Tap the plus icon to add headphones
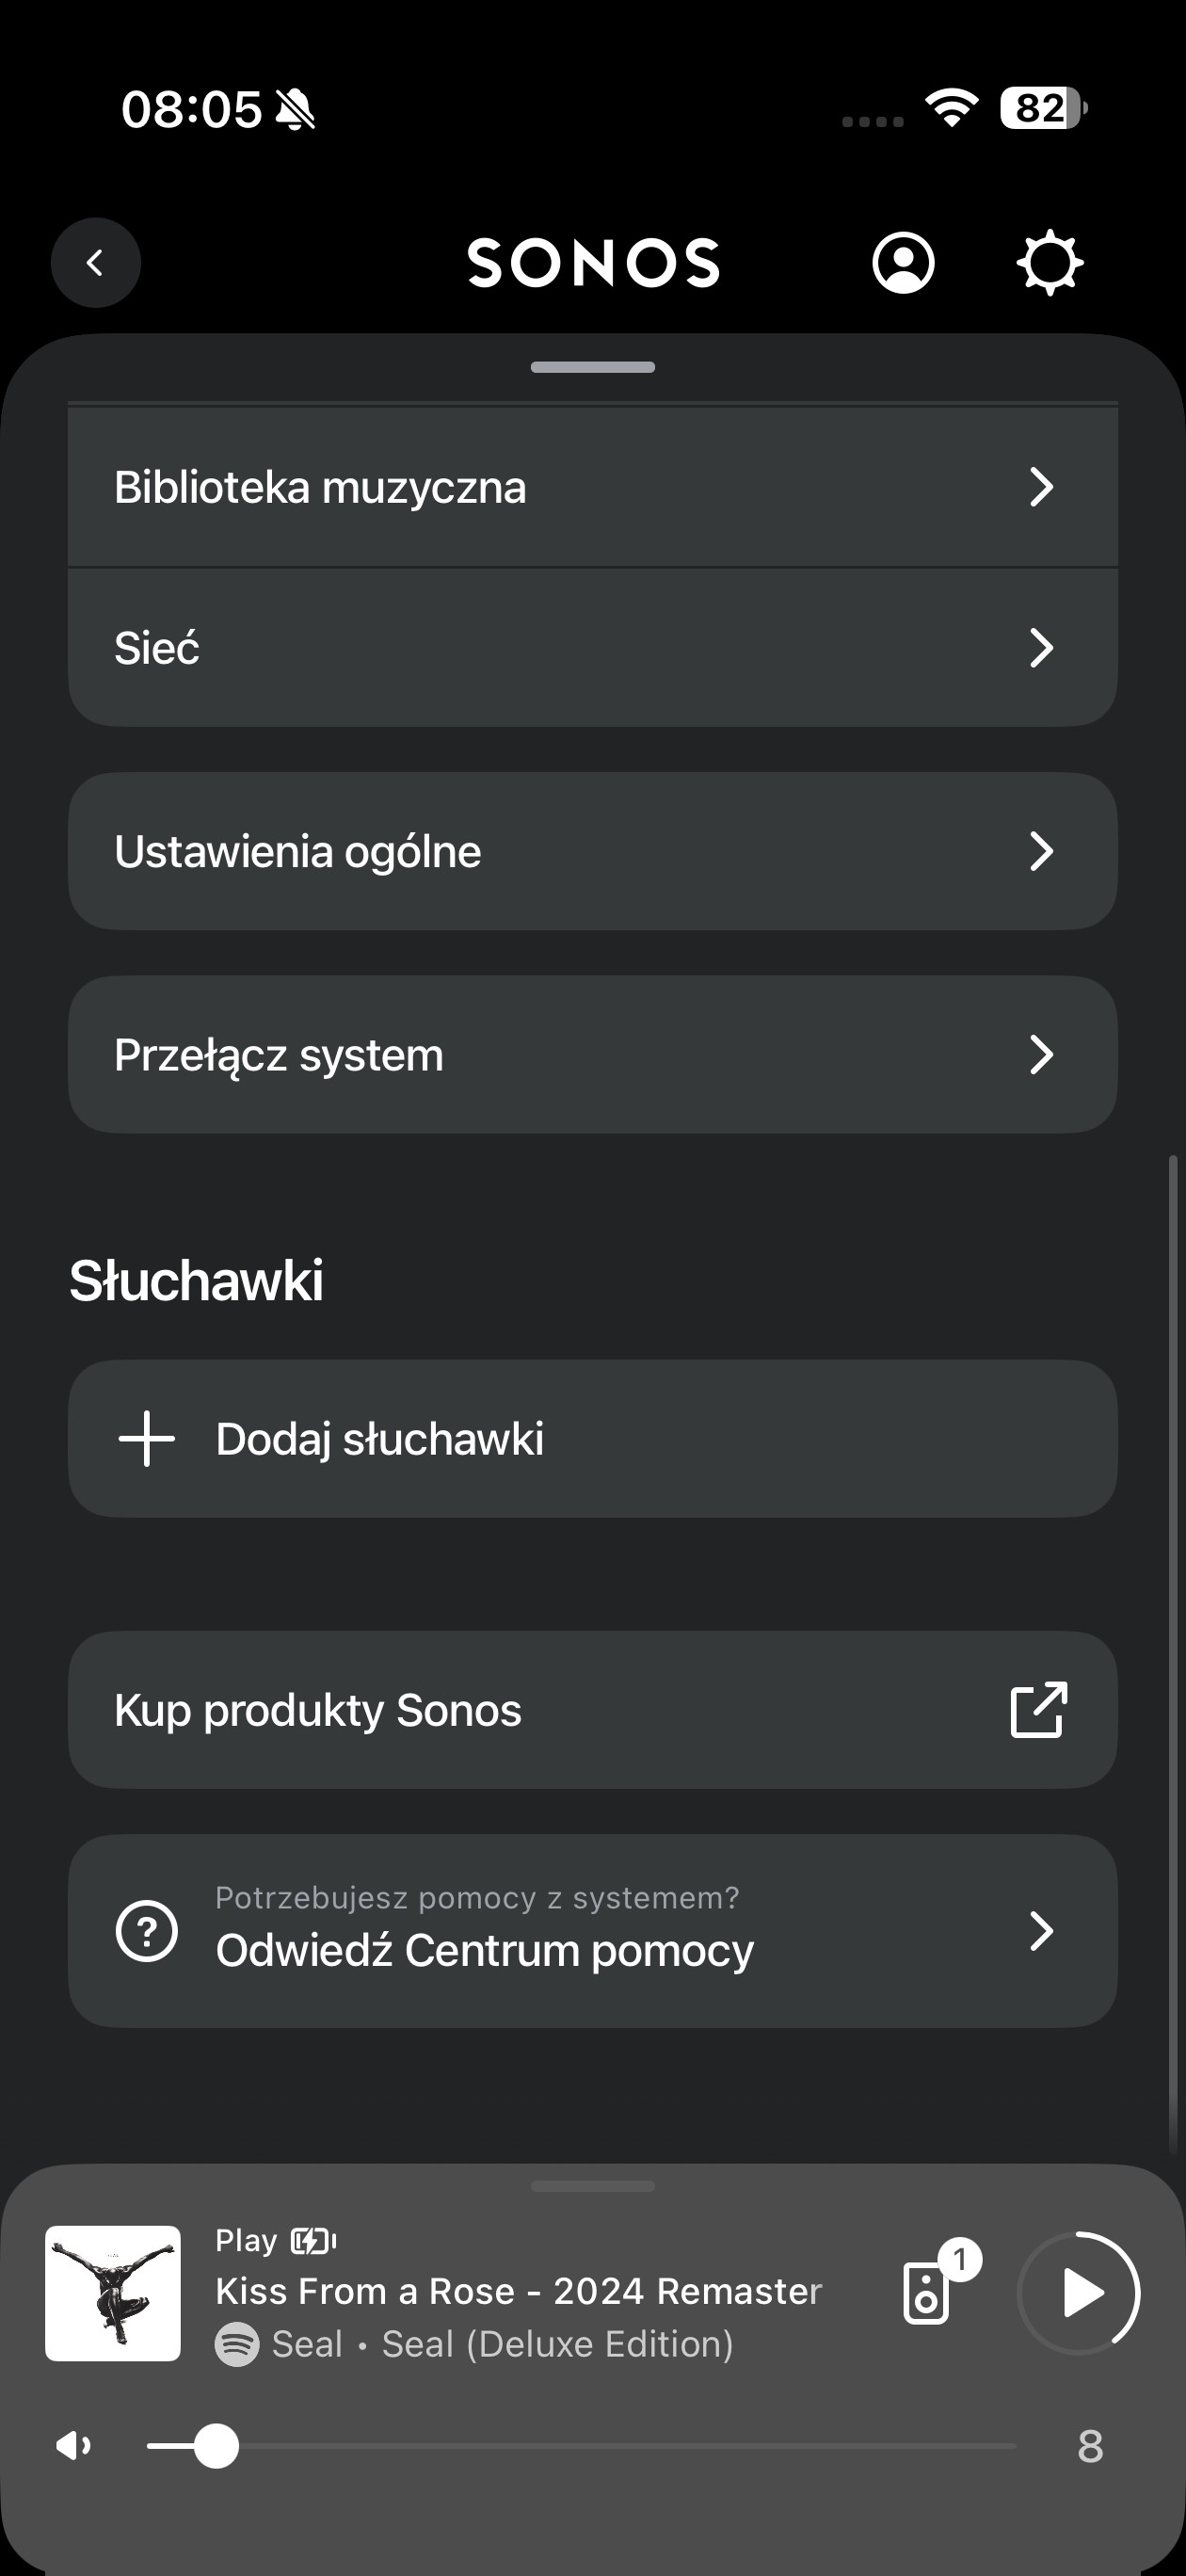Viewport: 1186px width, 2576px height. coord(147,1439)
